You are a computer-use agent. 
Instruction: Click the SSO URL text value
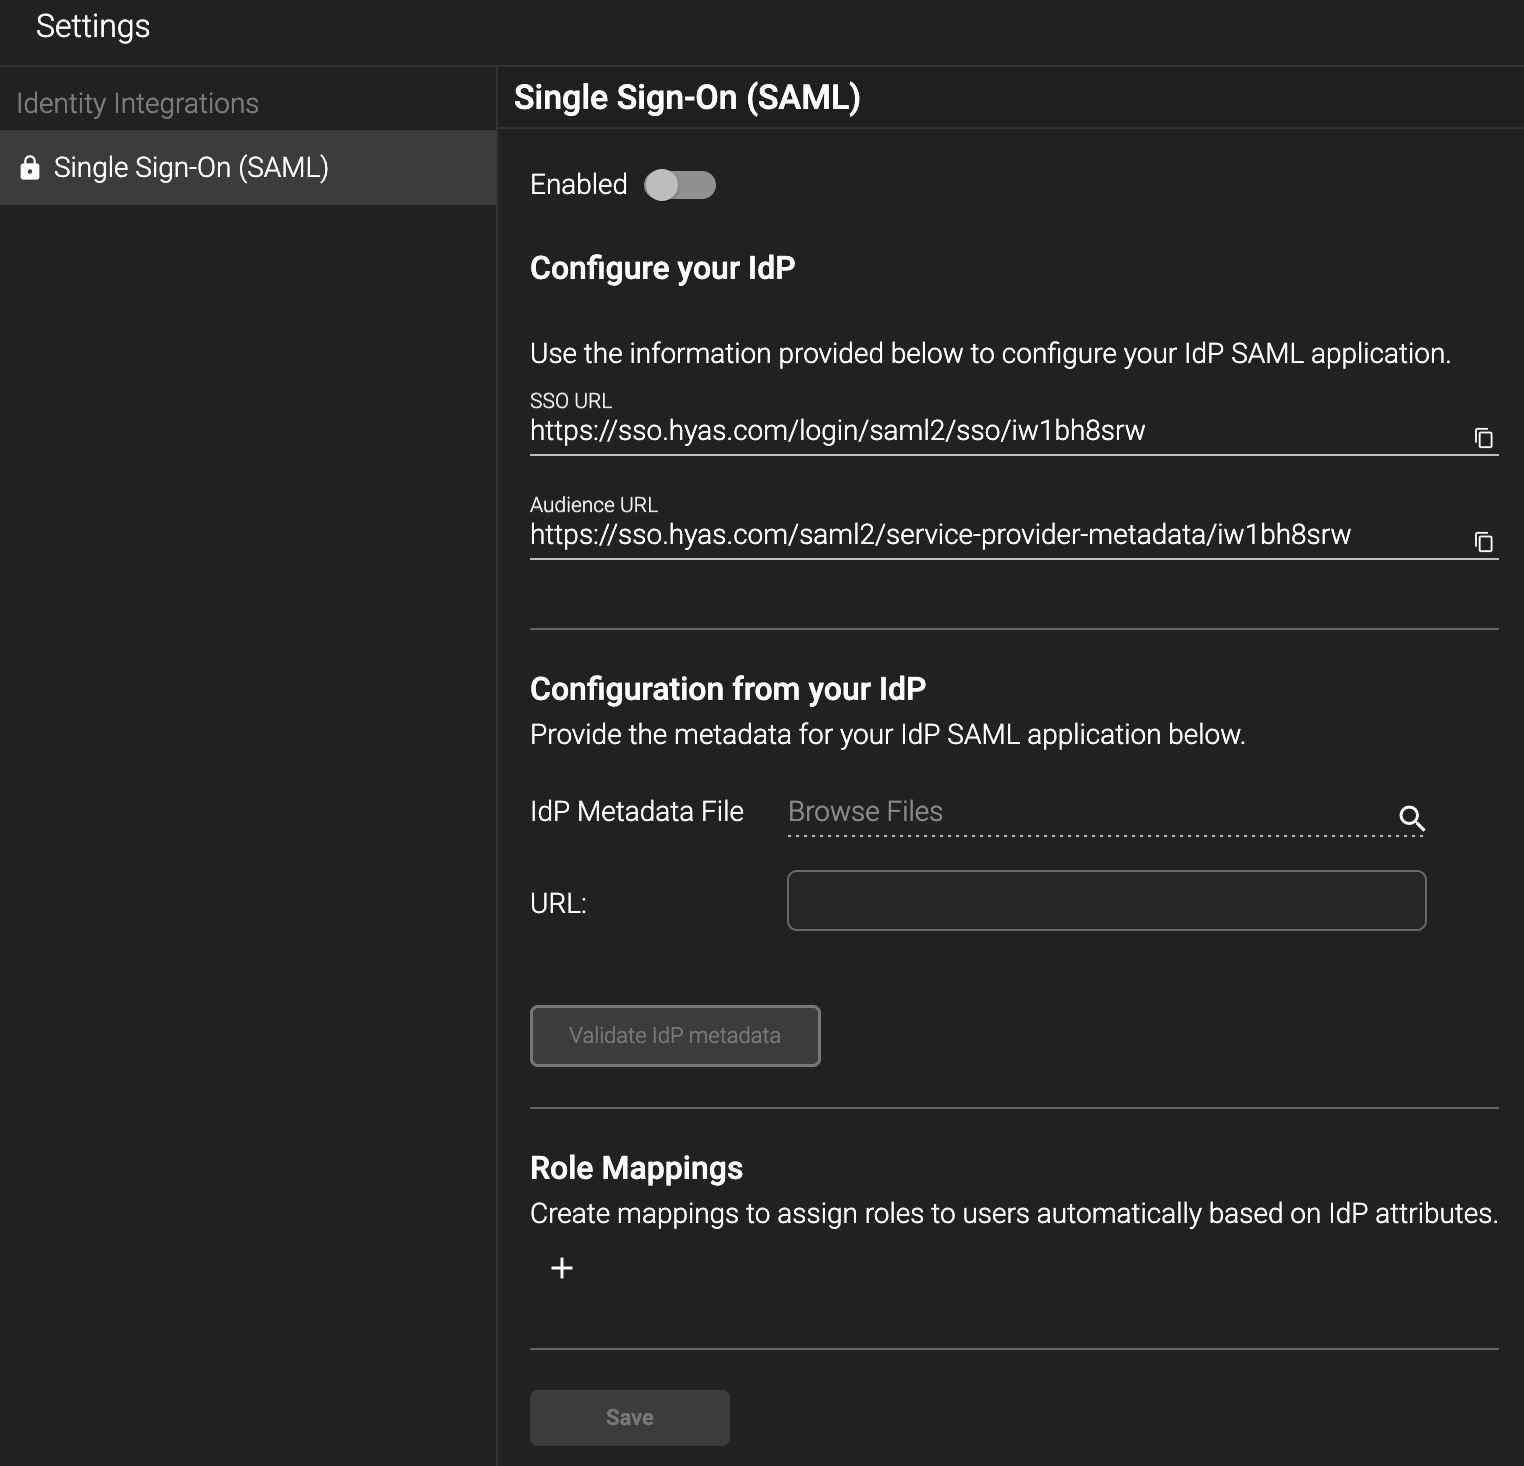[x=837, y=431]
